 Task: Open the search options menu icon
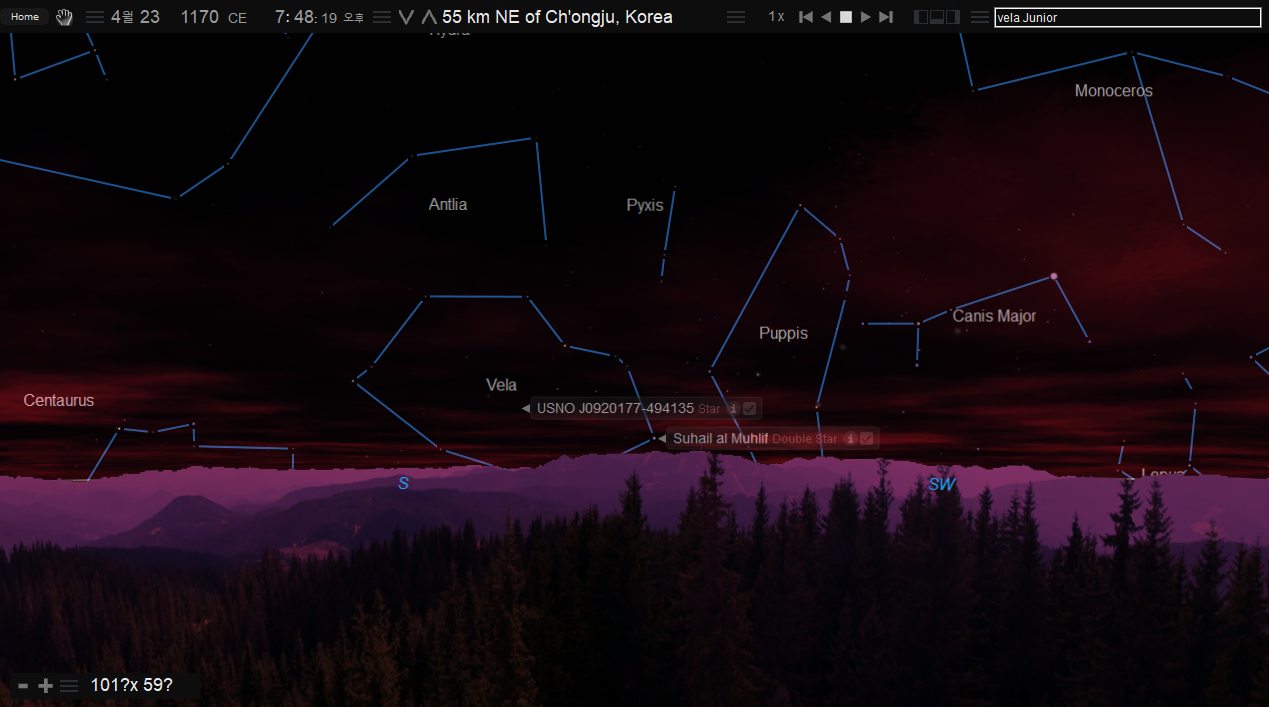[980, 17]
